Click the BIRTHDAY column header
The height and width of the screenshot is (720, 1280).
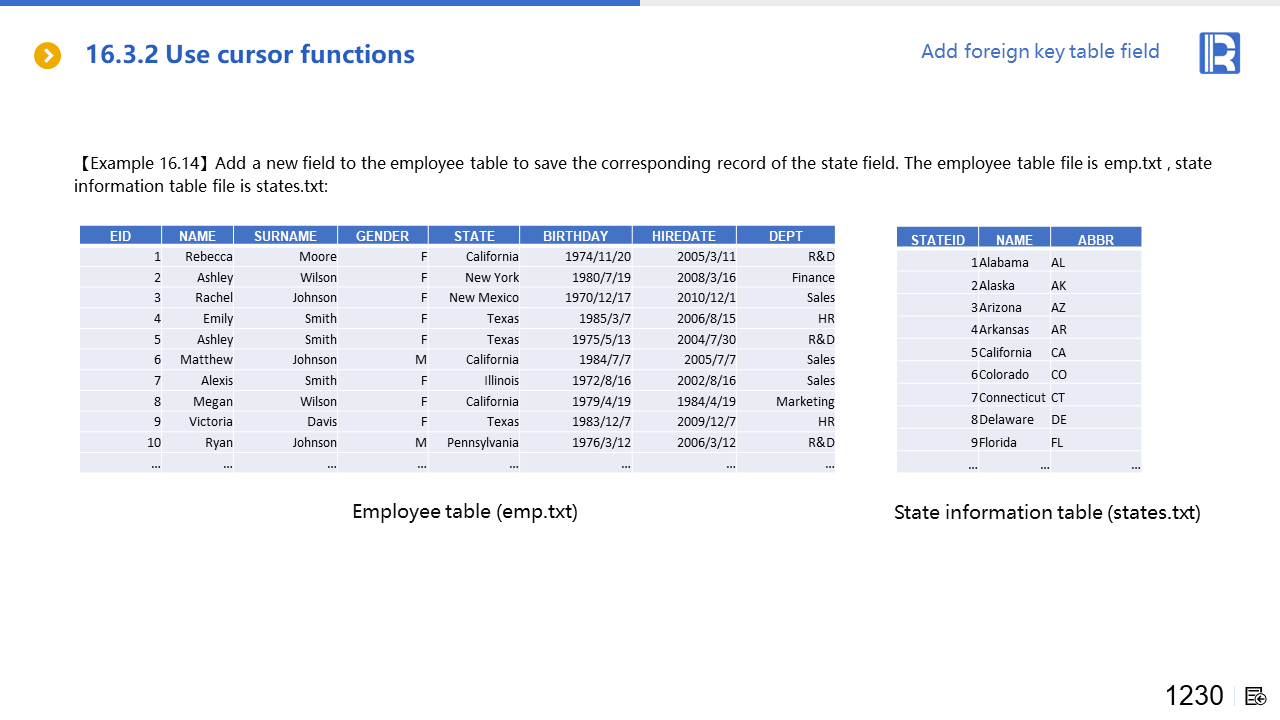click(x=575, y=236)
